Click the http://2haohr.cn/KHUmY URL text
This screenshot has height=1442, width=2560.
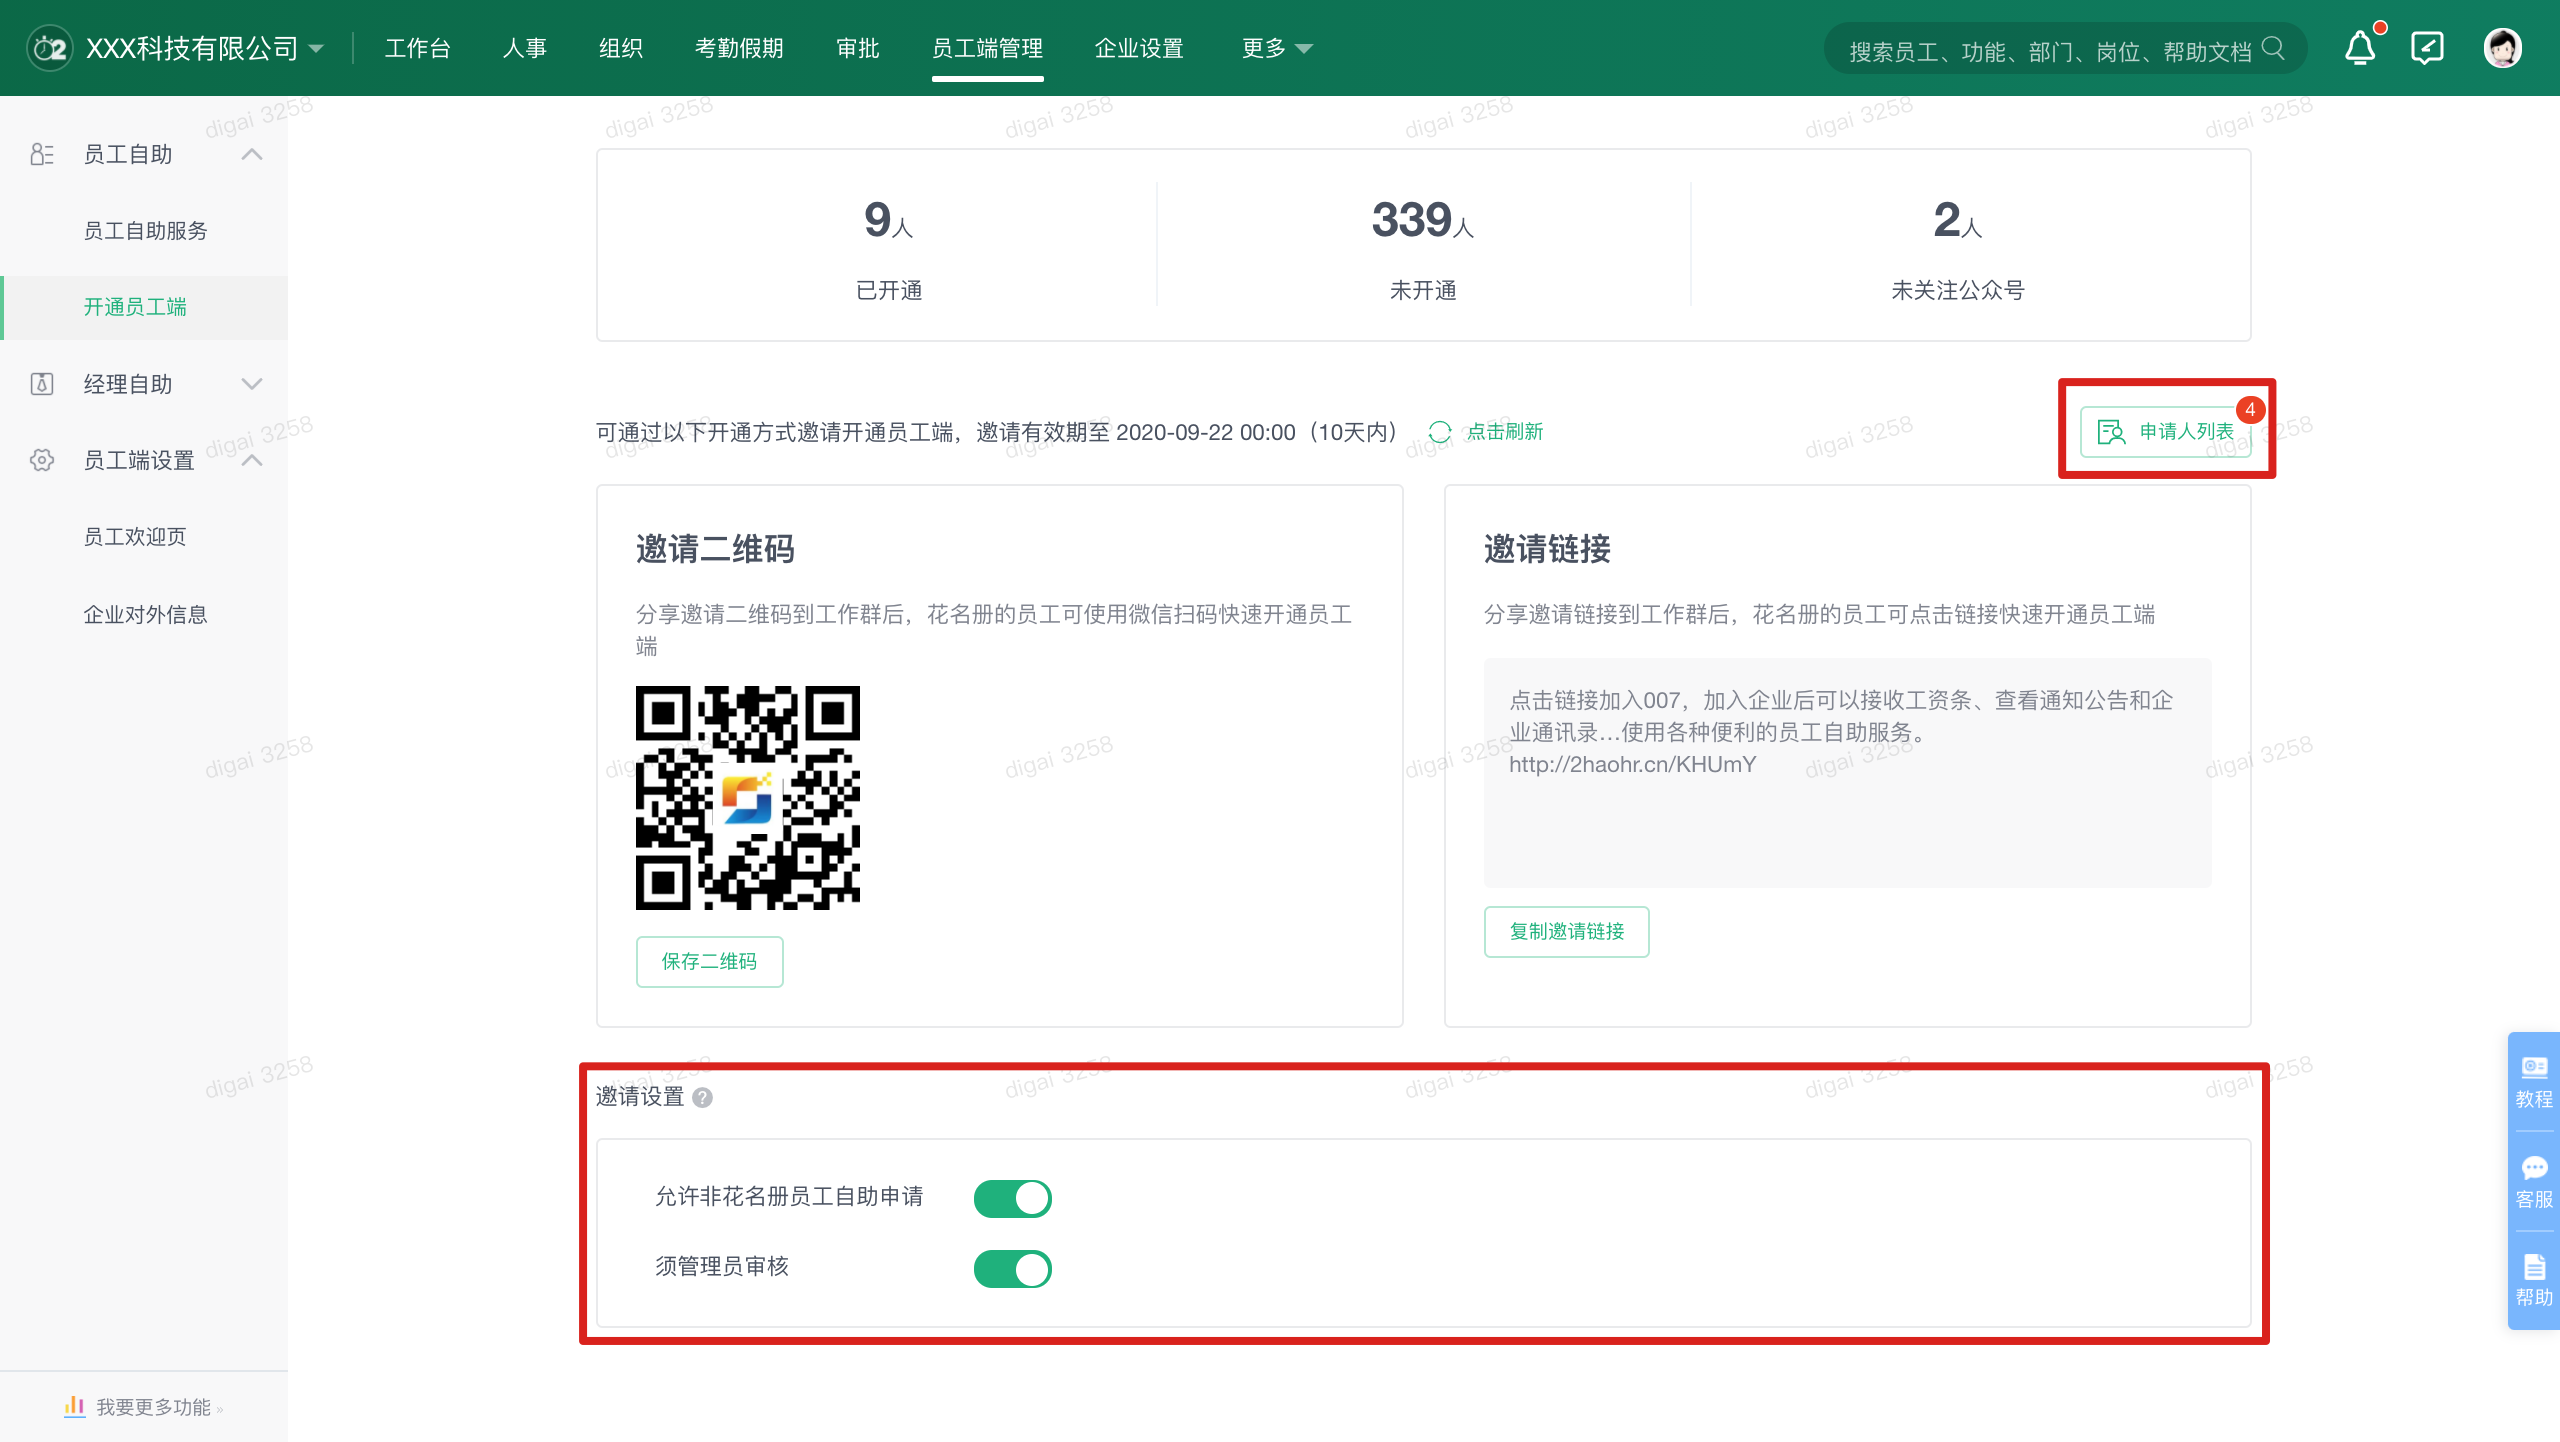click(1632, 765)
